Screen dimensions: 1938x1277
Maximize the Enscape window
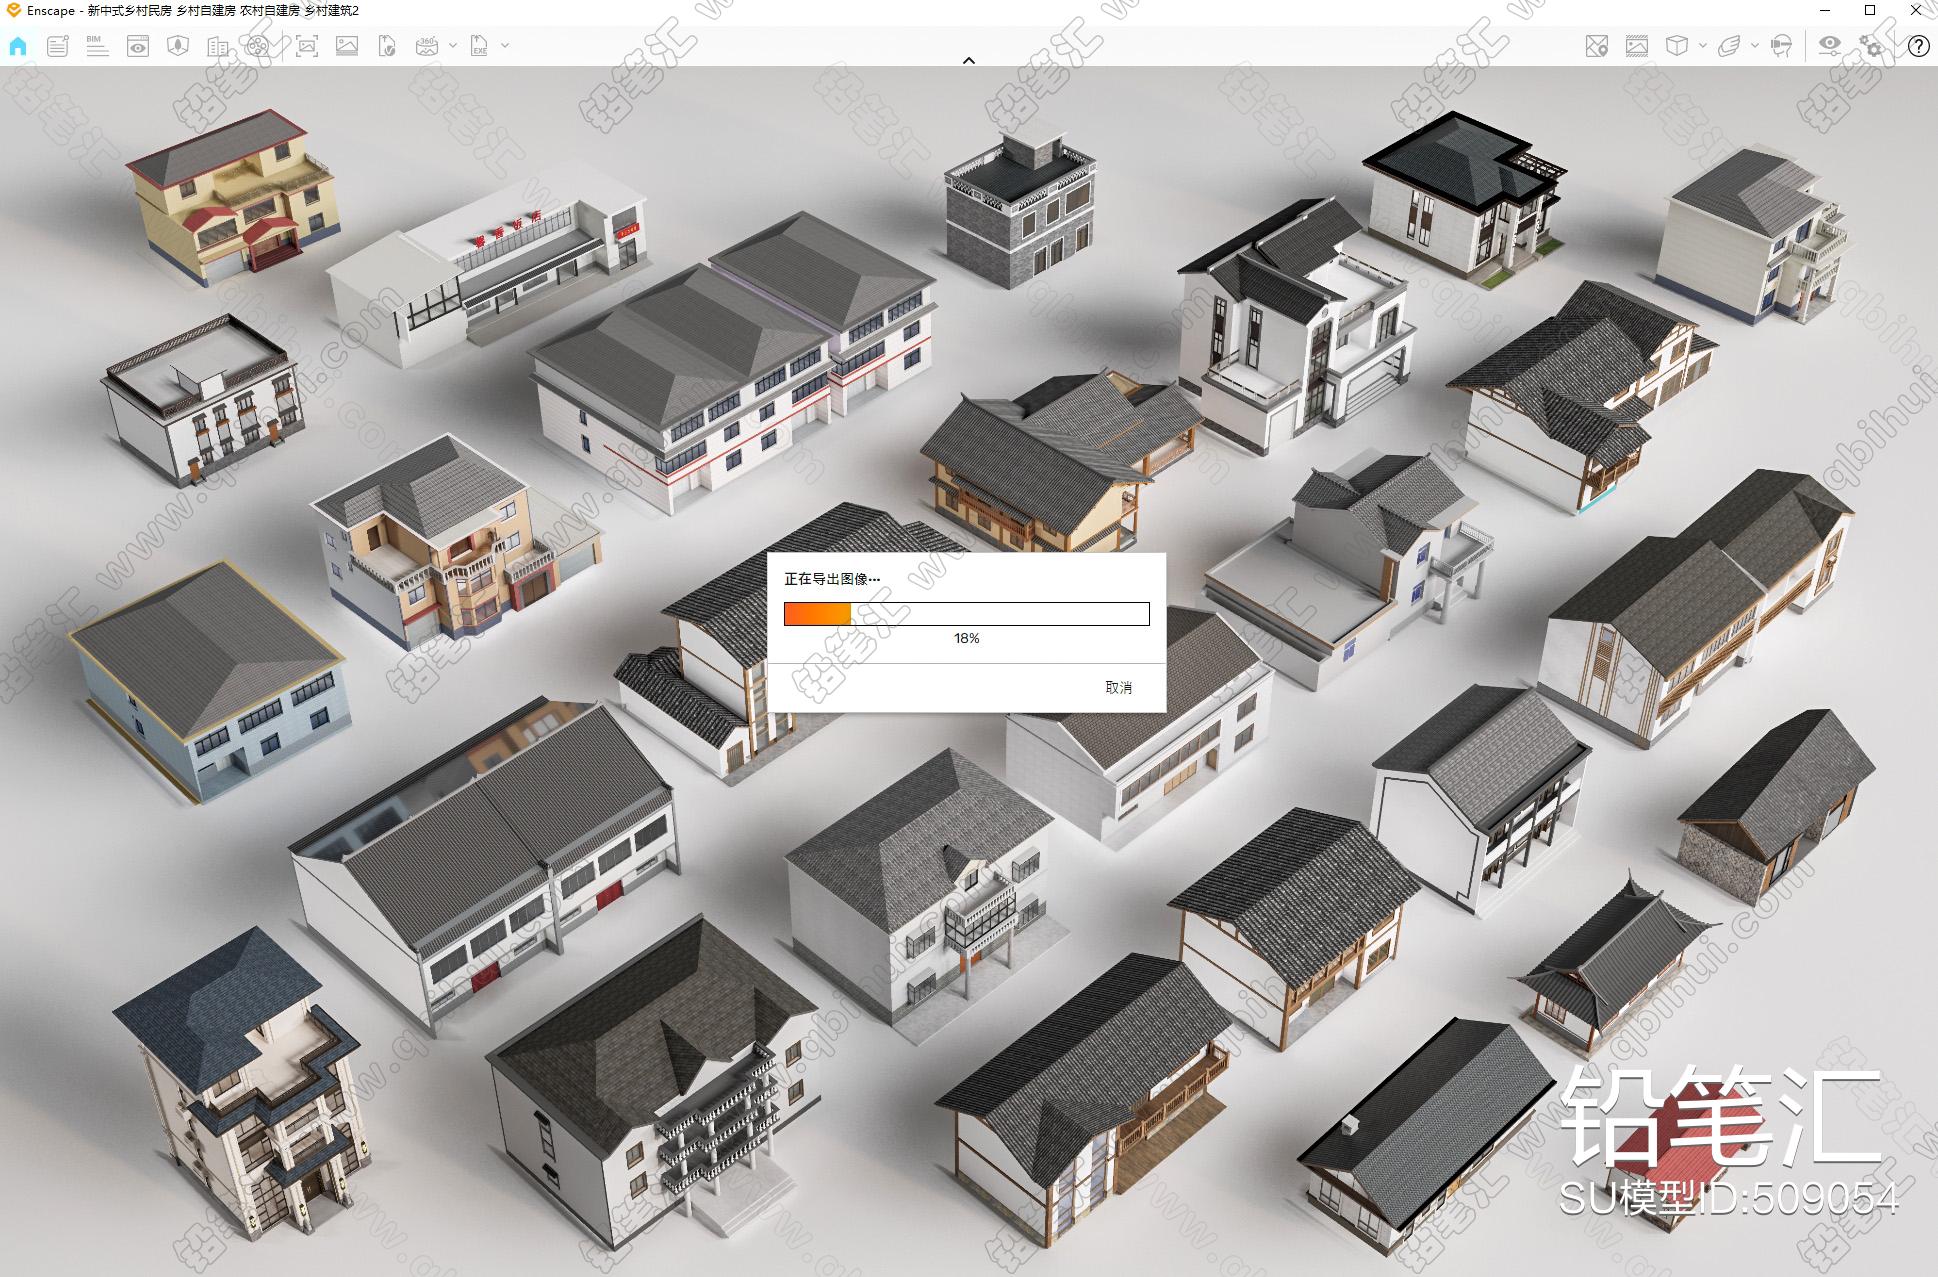click(x=1870, y=10)
